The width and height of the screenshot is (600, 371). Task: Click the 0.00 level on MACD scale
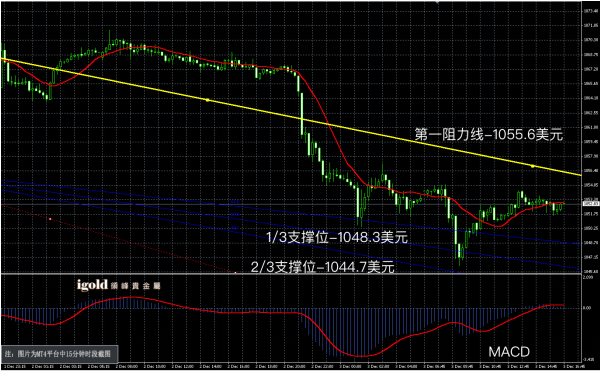(587, 308)
